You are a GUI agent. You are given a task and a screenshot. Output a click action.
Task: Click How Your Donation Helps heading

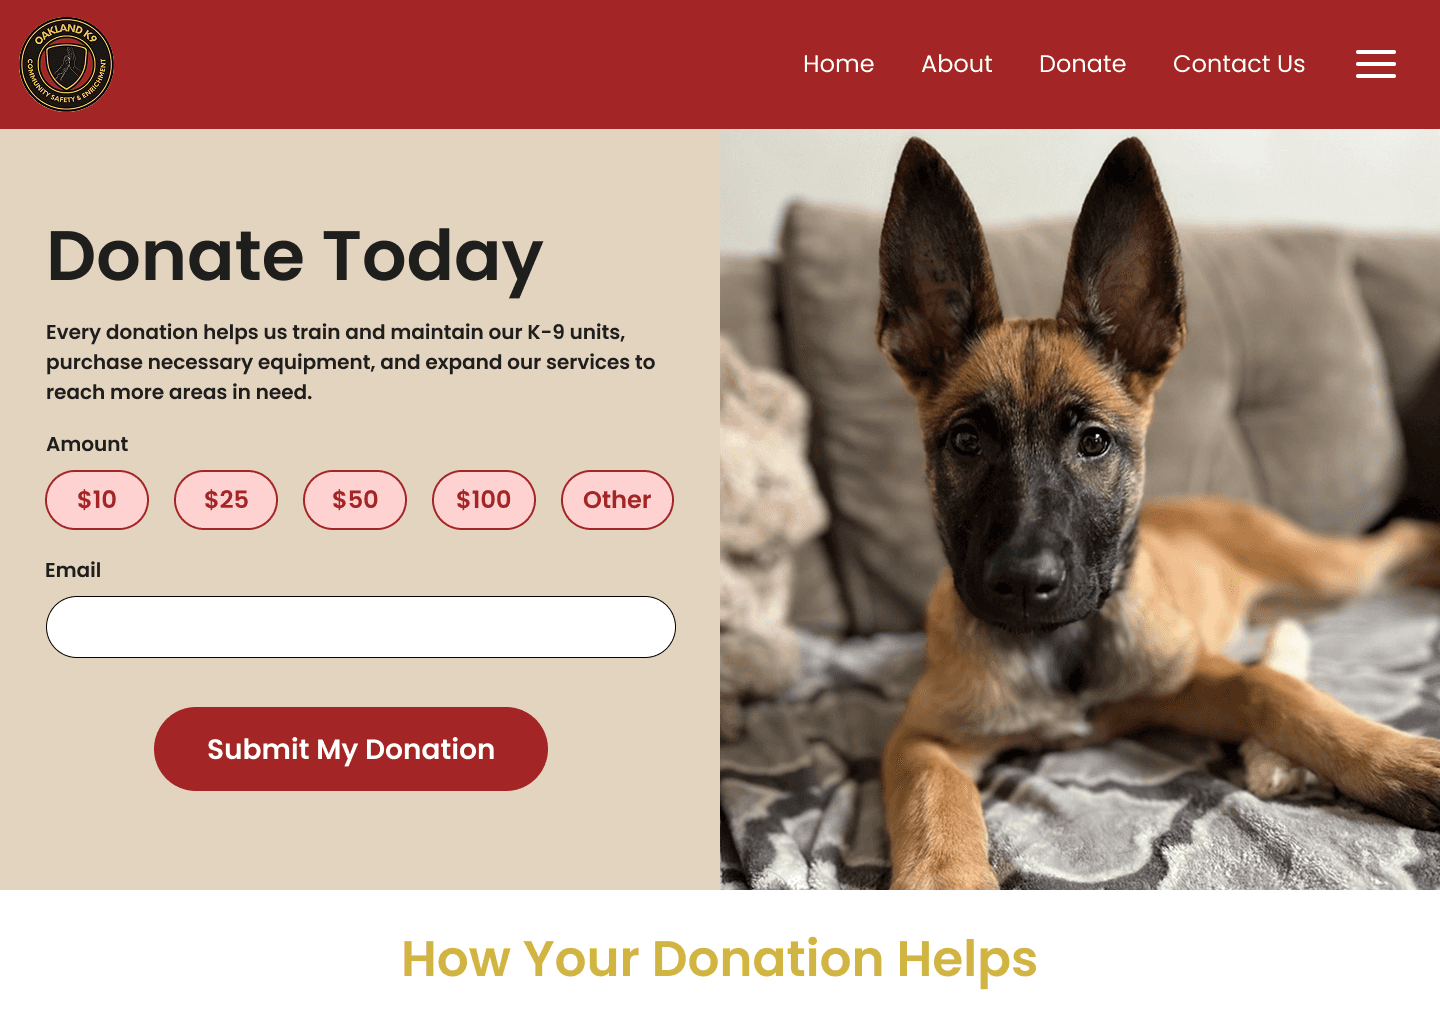[x=720, y=959]
